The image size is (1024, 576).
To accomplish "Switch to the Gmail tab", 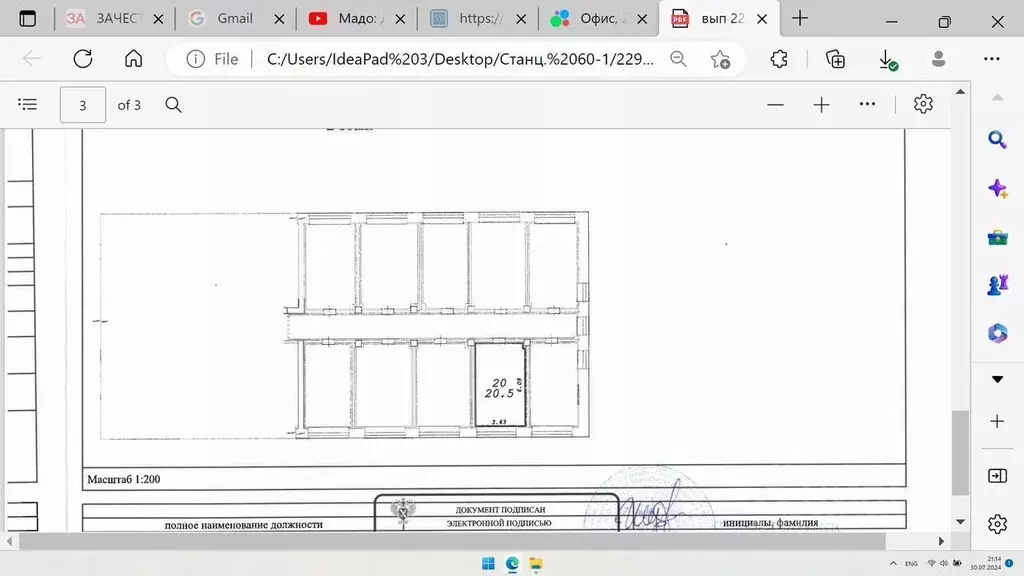I will coord(228,18).
